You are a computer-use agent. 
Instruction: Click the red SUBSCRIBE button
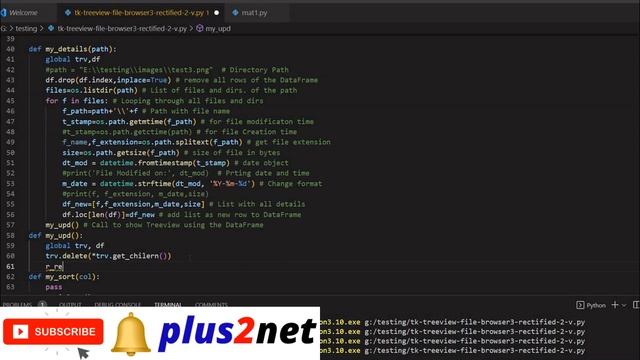(x=53, y=331)
